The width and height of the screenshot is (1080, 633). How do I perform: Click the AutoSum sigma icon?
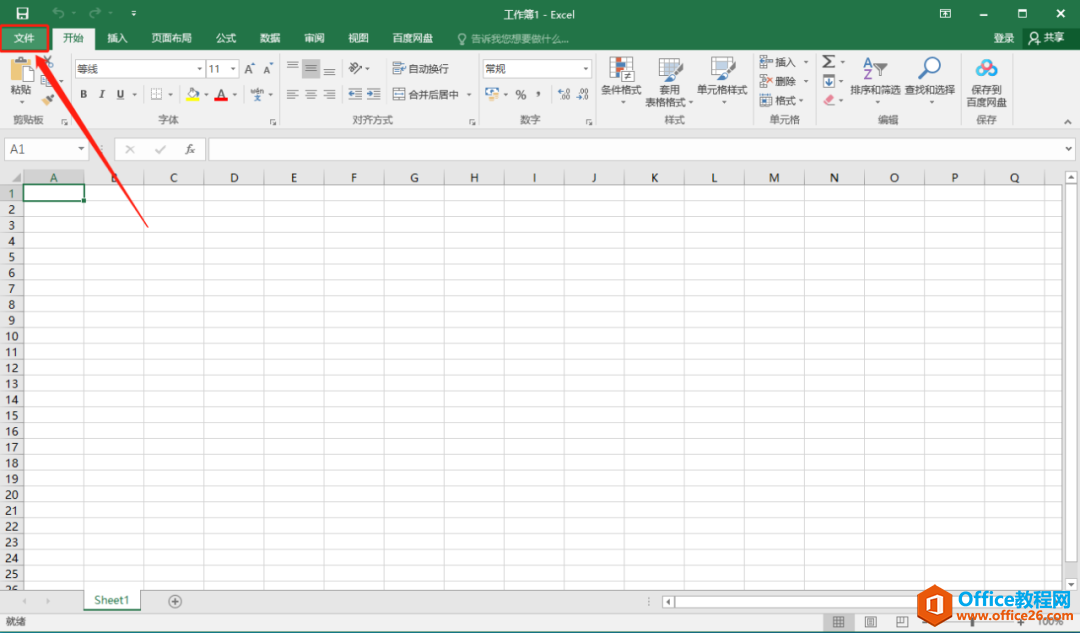[829, 62]
